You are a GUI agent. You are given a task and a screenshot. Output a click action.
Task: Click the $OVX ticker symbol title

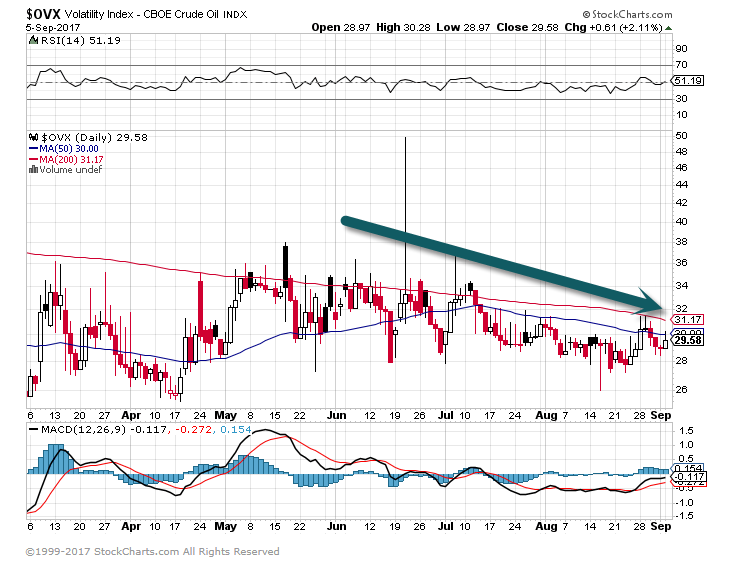pos(43,14)
